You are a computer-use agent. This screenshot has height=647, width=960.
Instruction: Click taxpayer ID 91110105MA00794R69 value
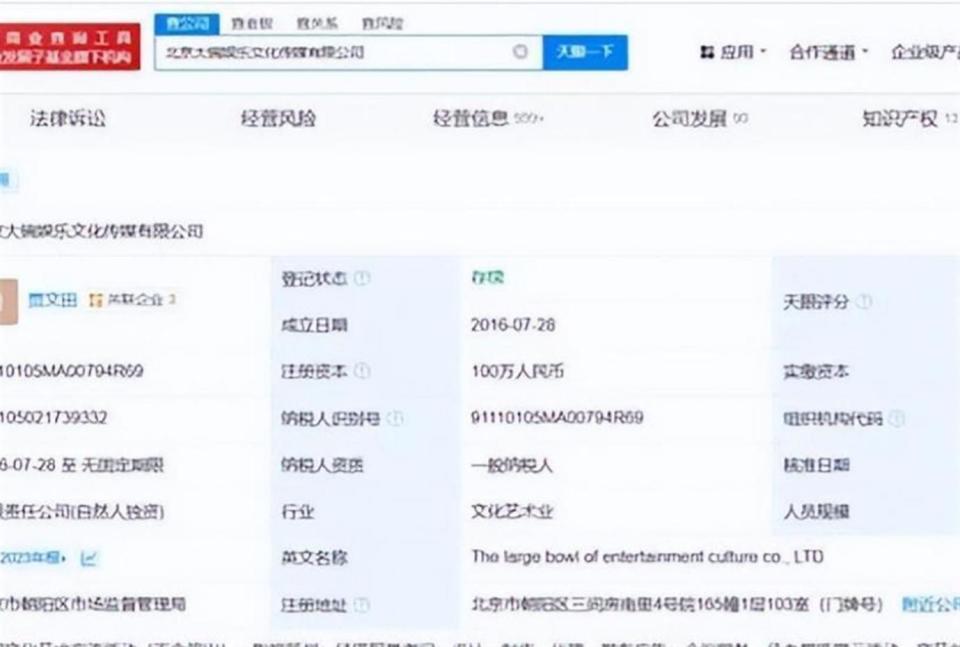coord(557,417)
